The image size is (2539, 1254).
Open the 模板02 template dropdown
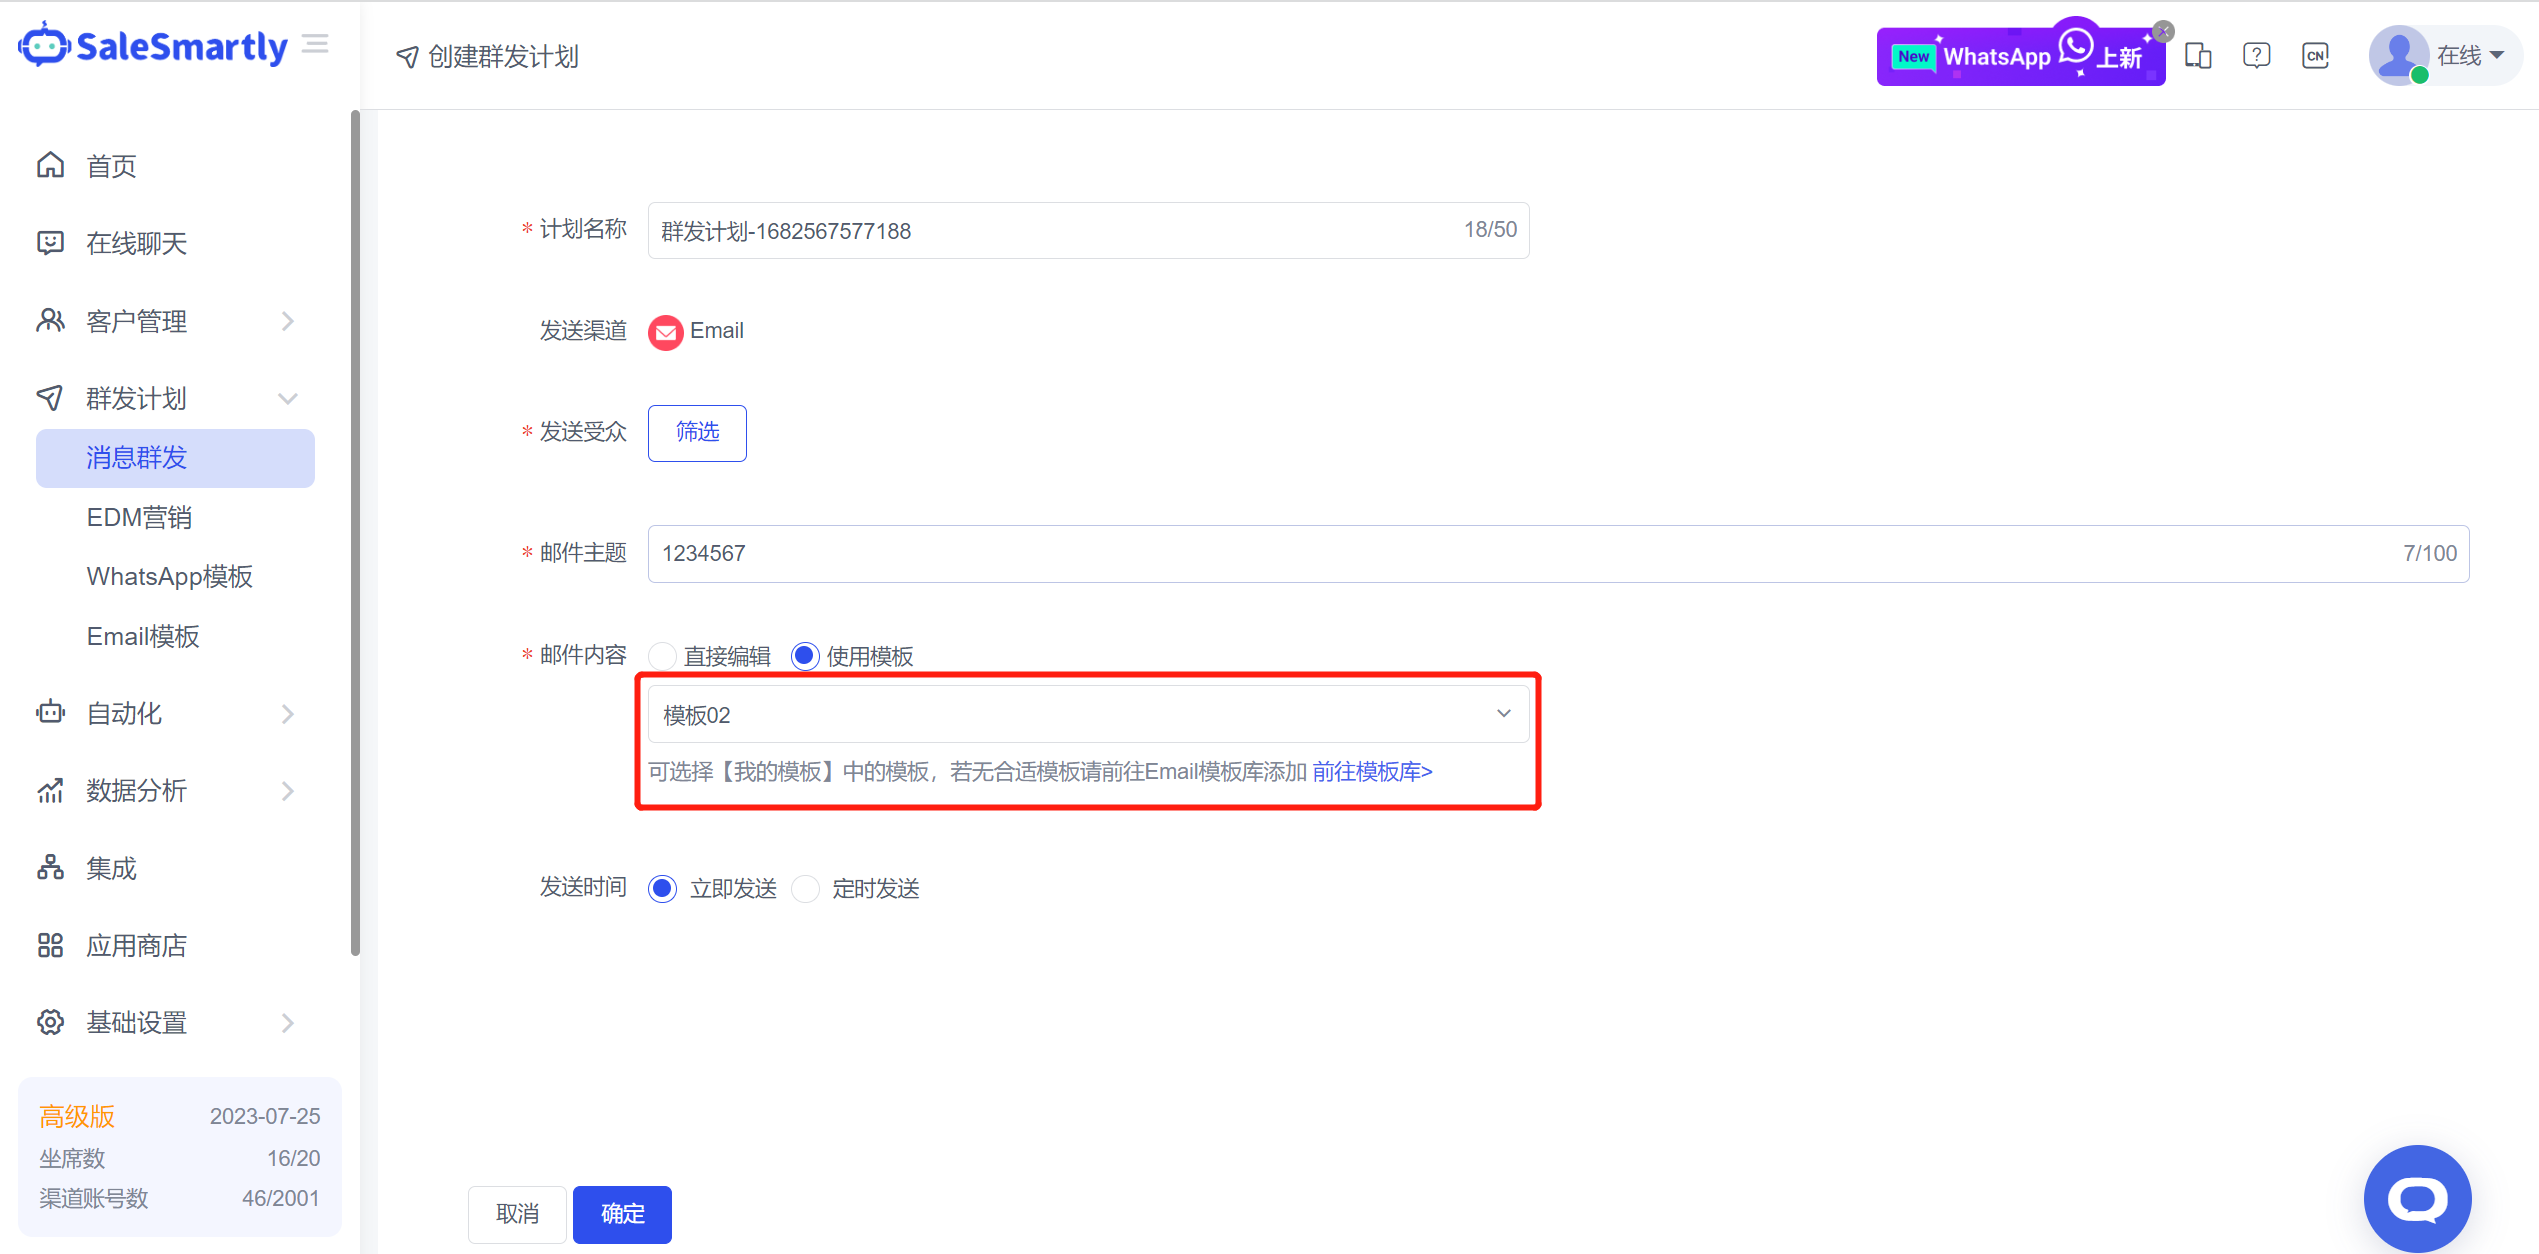coord(1087,714)
